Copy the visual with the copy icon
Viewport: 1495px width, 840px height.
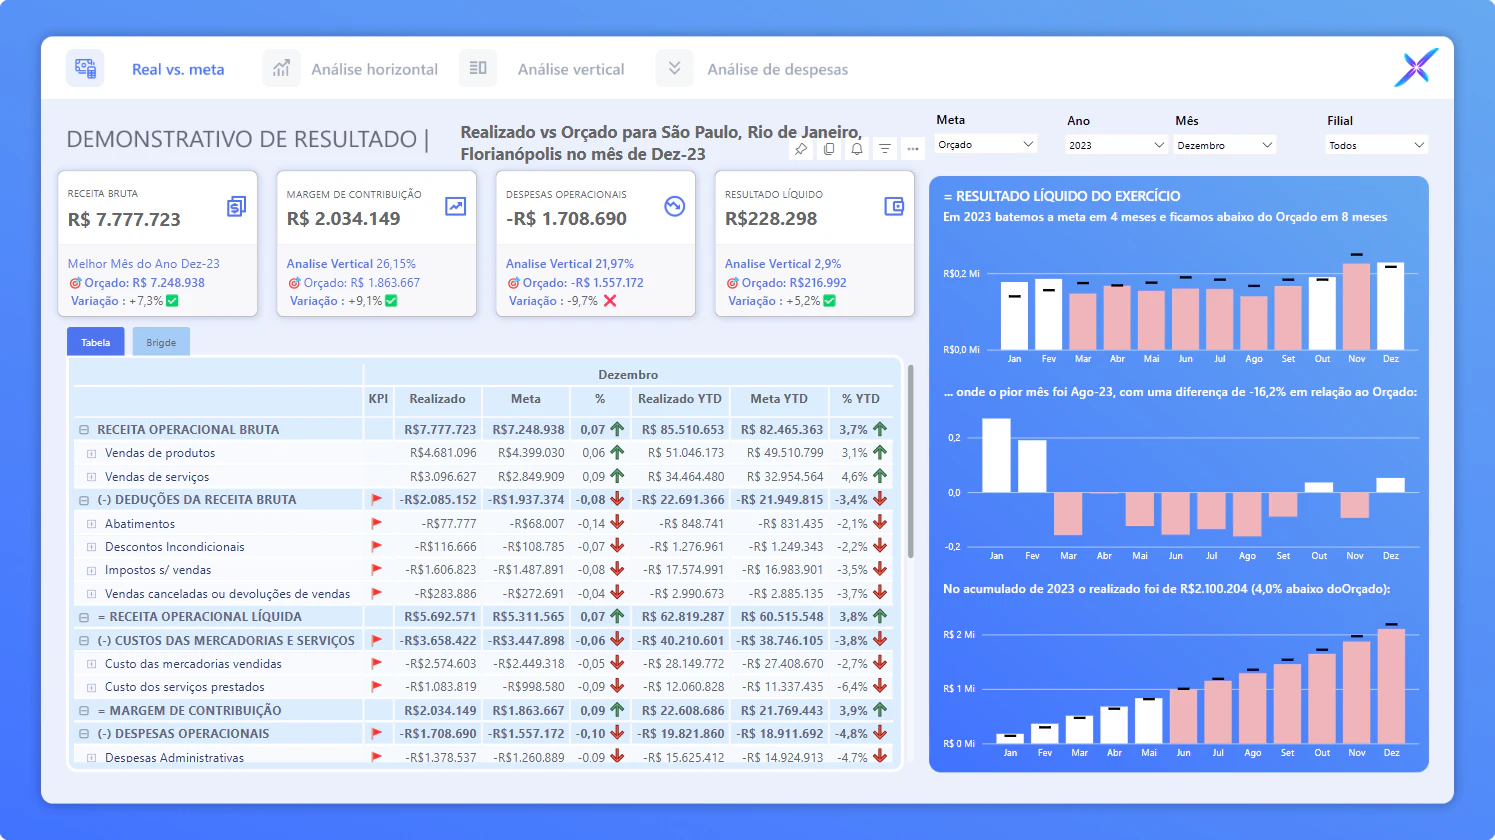point(829,149)
